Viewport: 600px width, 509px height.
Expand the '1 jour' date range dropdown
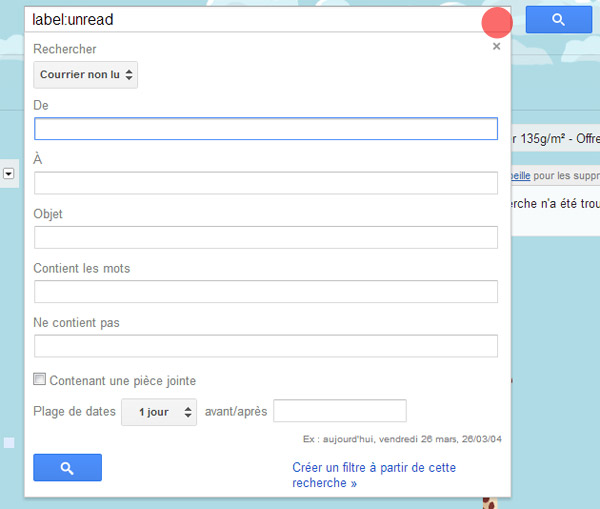[159, 412]
